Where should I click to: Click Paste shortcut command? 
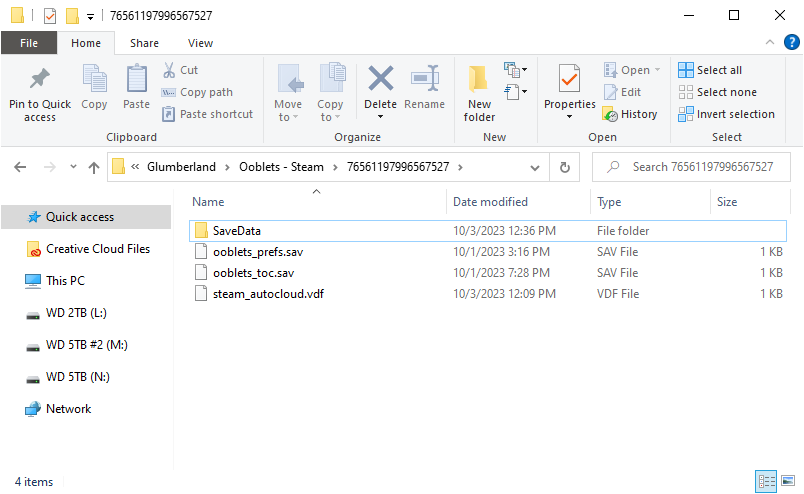tap(207, 114)
